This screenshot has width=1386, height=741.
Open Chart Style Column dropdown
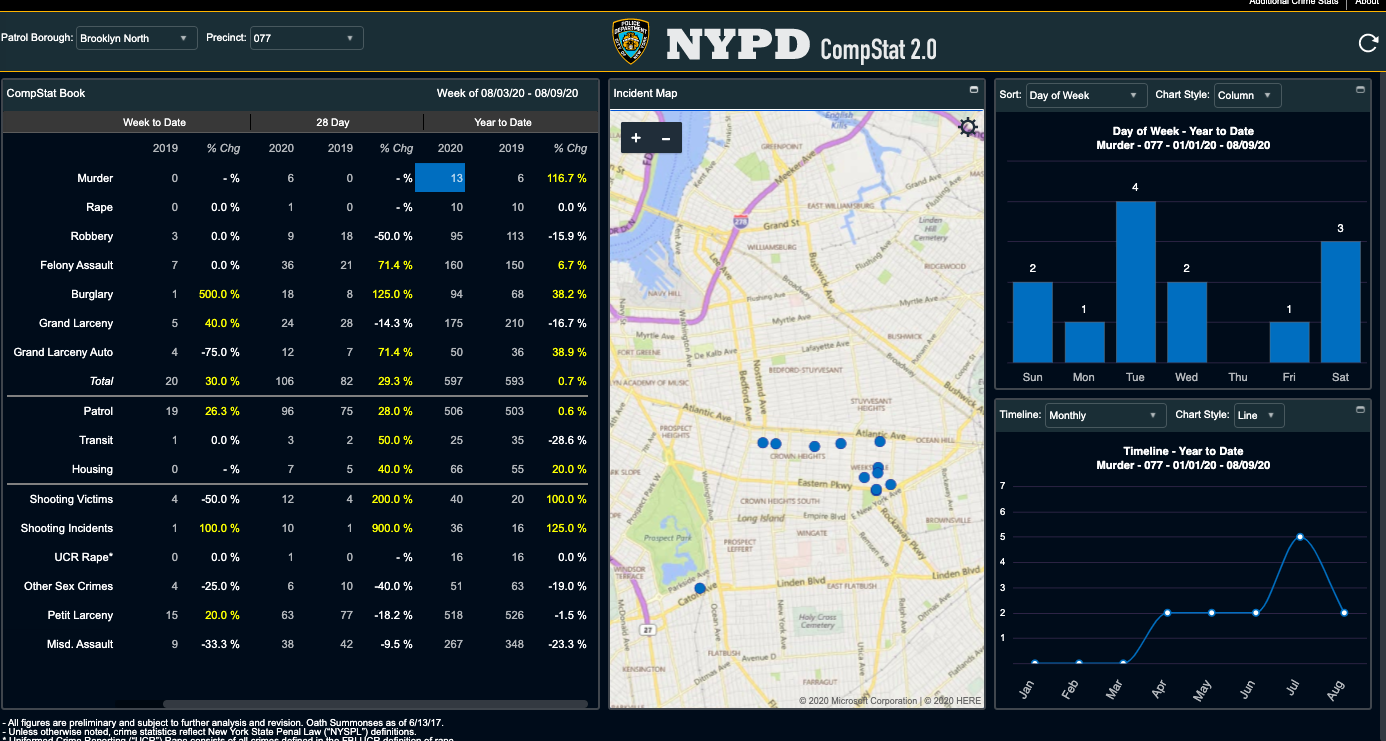pyautogui.click(x=1248, y=95)
